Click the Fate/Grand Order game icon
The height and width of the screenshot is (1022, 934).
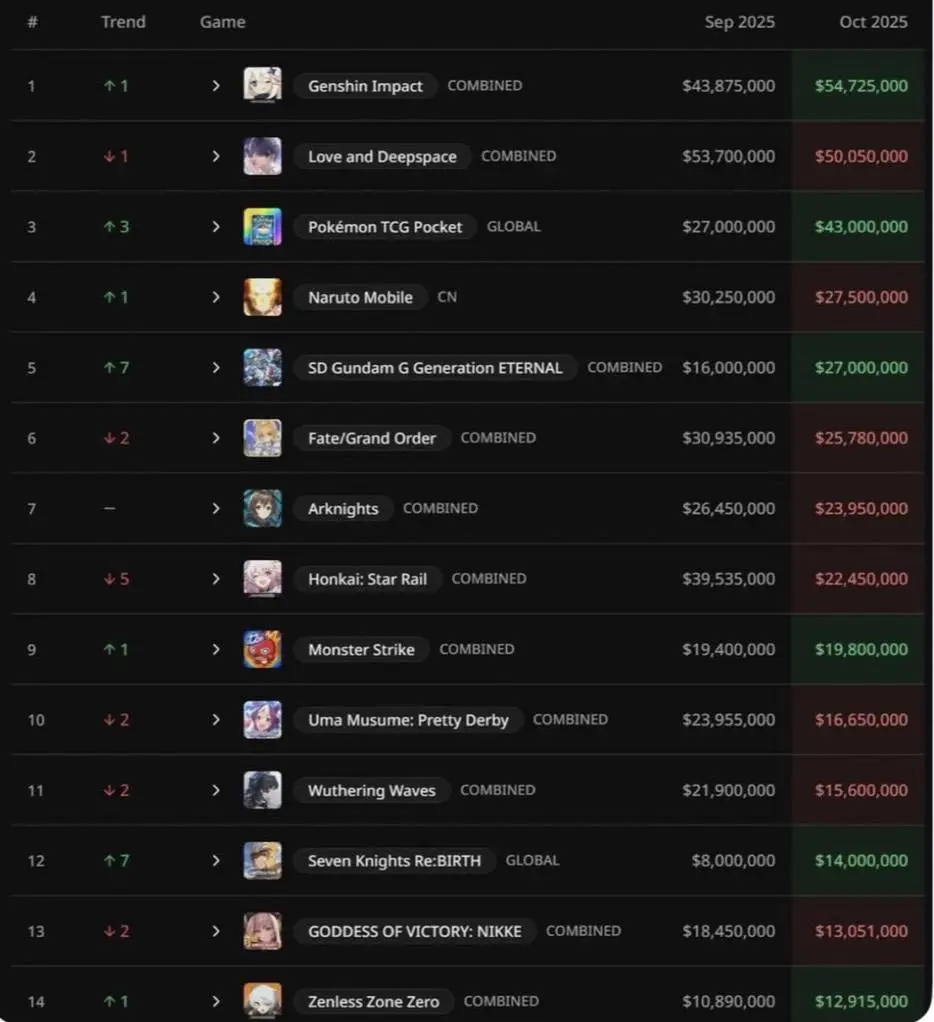(263, 438)
